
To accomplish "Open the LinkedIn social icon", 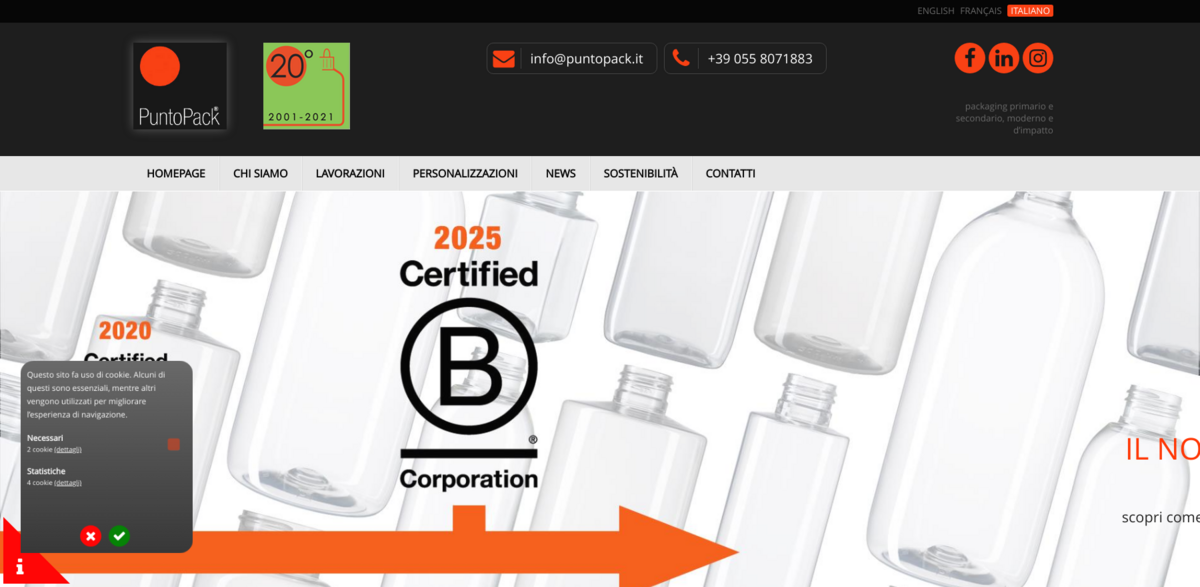I will tap(1004, 58).
